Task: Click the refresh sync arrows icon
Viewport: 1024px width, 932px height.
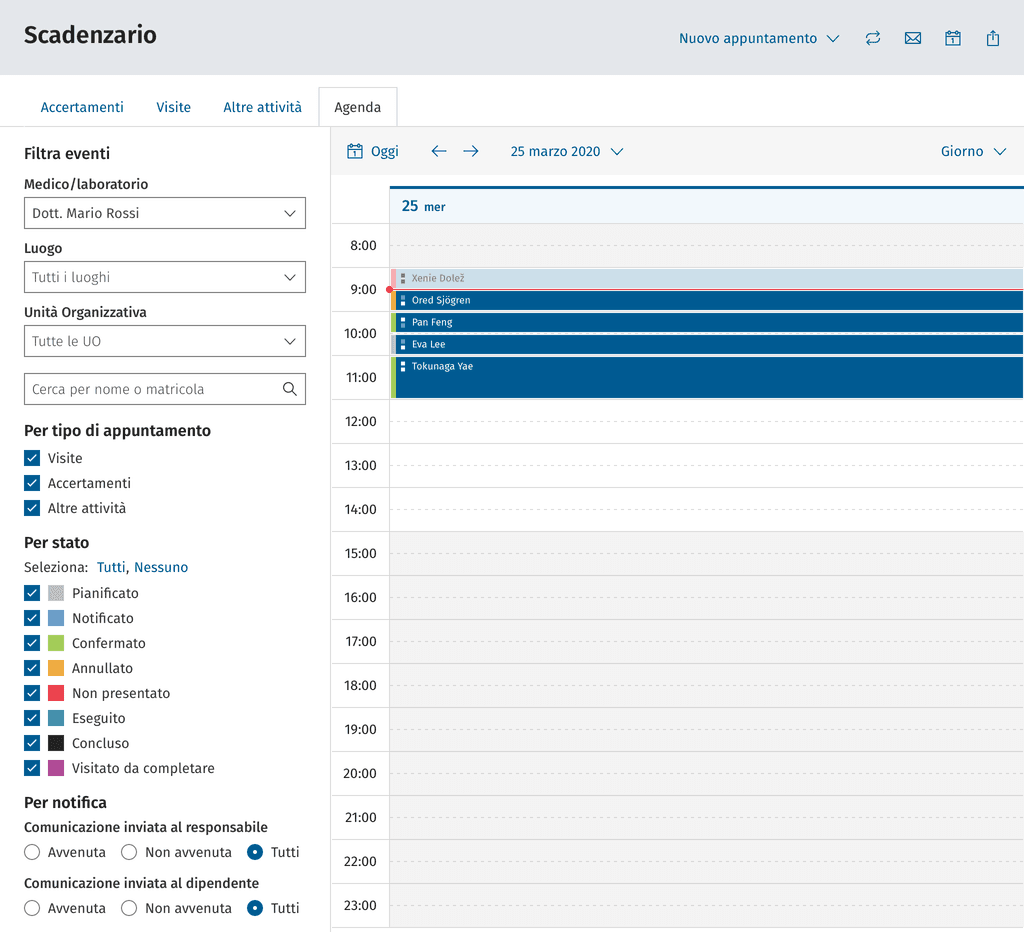Action: pos(872,39)
